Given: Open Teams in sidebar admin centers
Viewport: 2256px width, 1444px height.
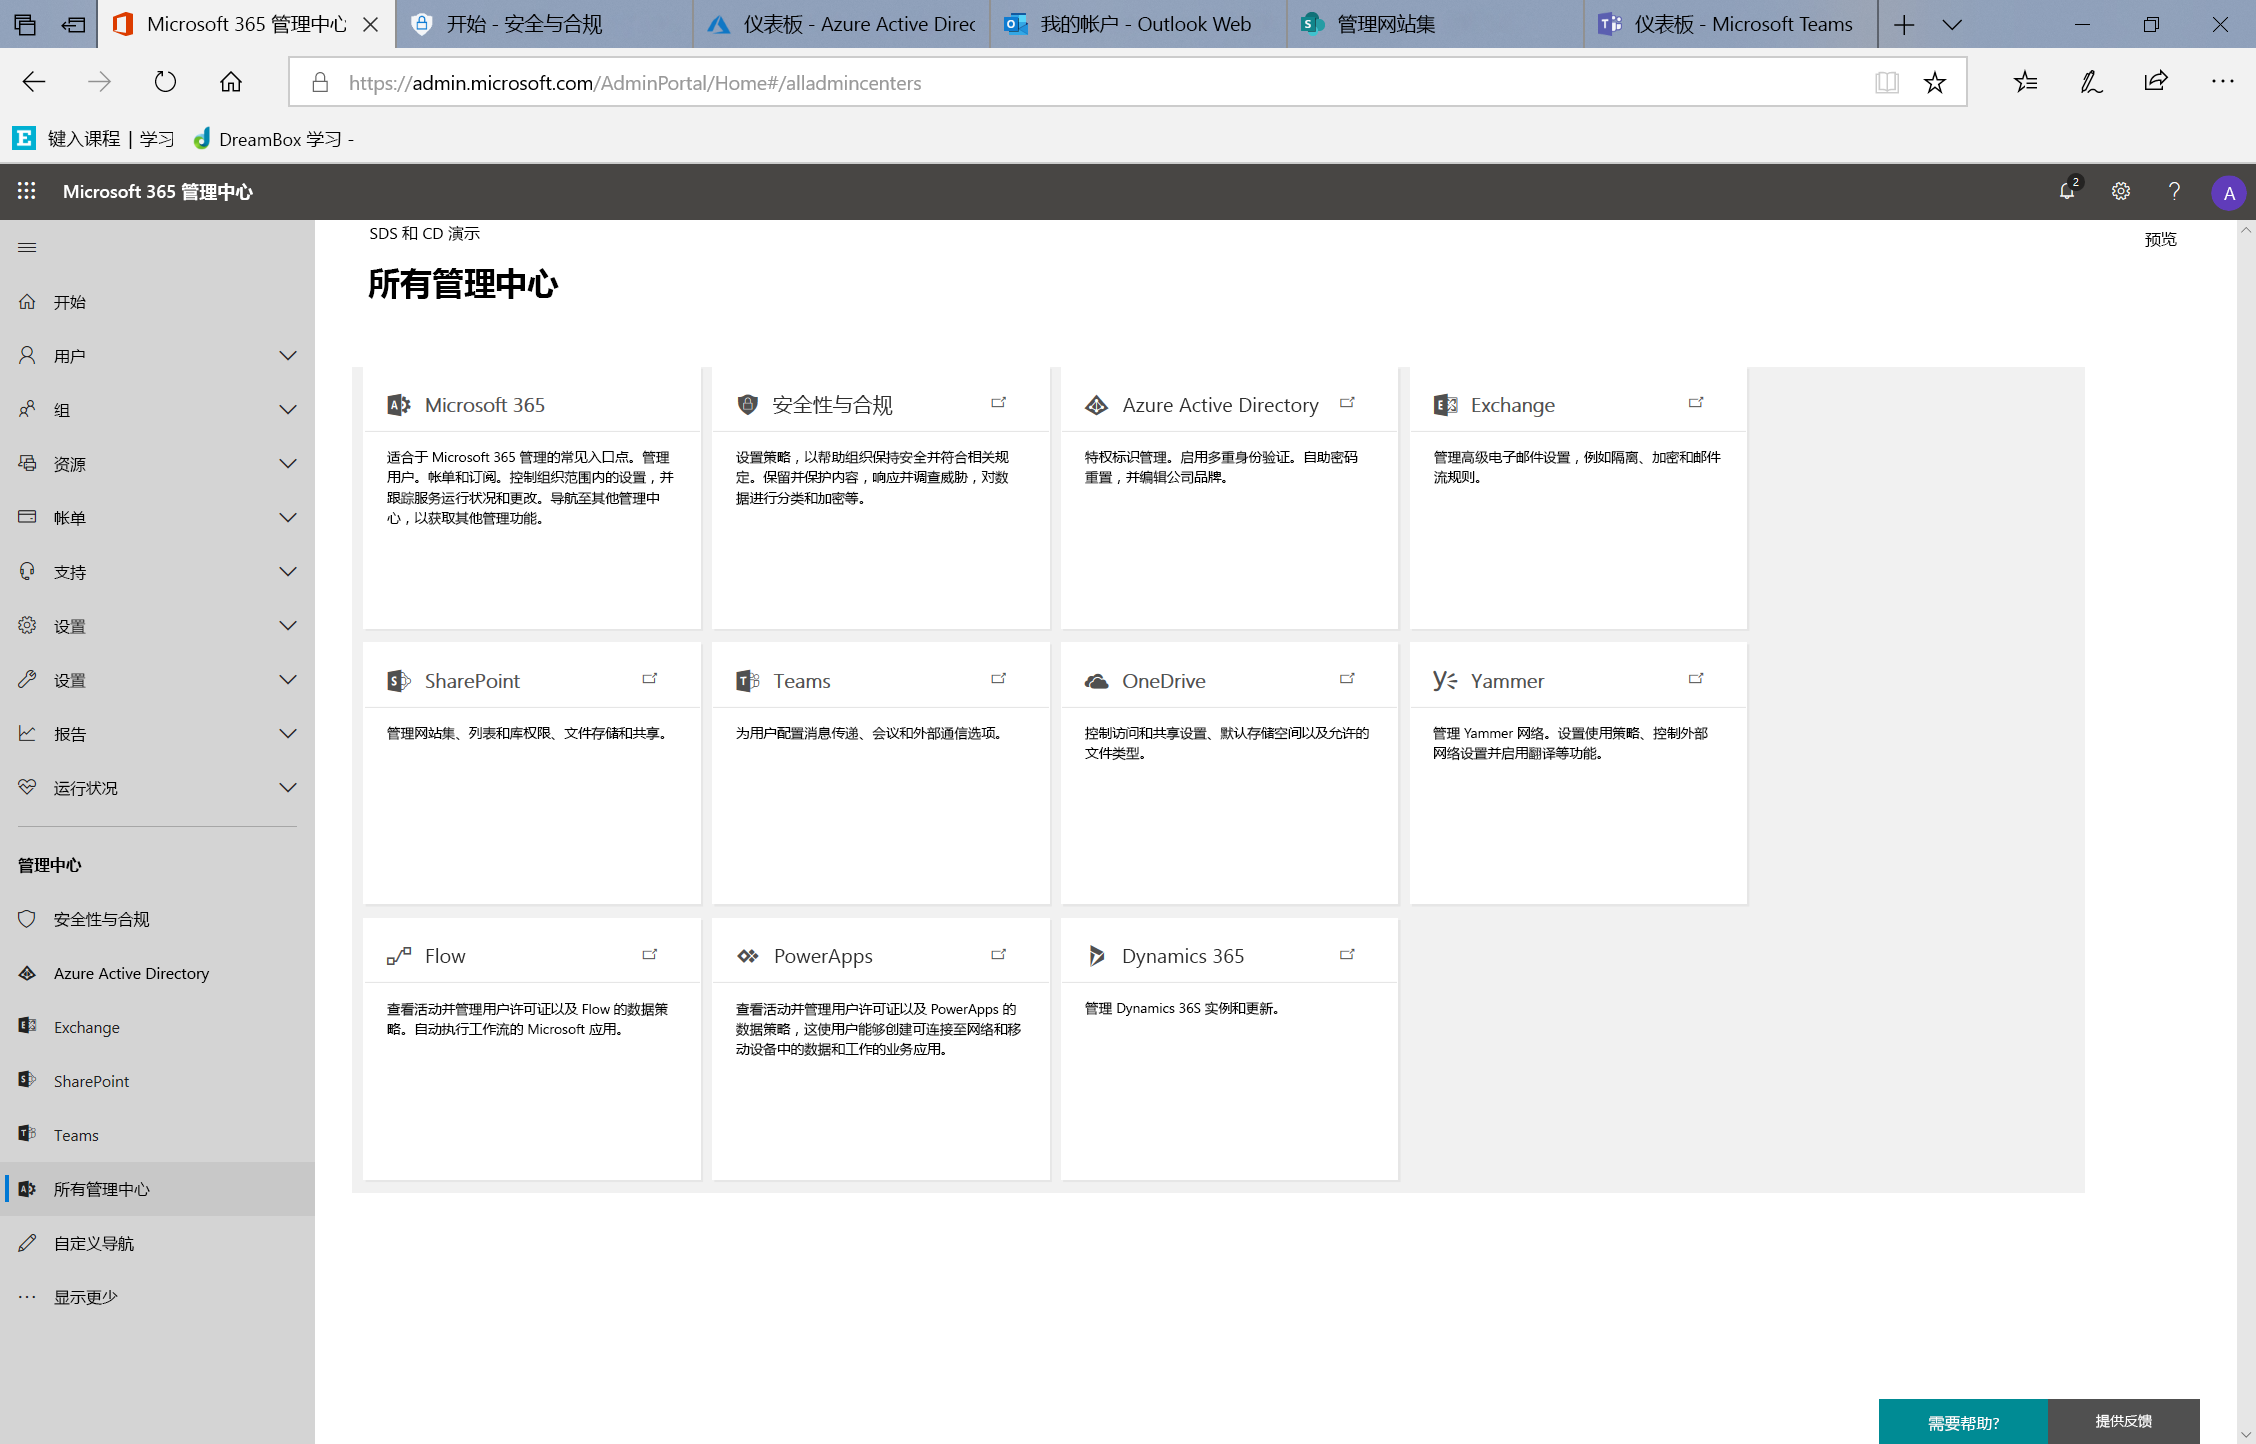Looking at the screenshot, I should click(x=158, y=1135).
